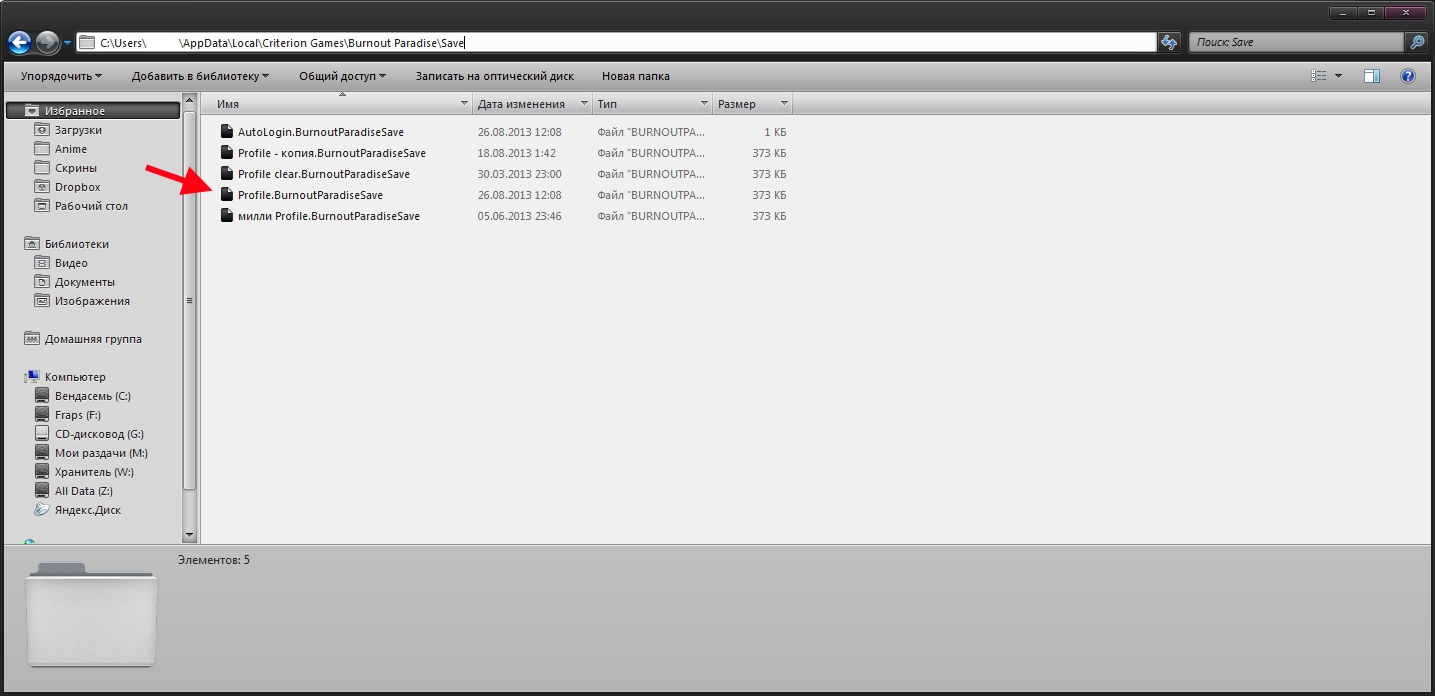Click the folder icon in address bar

click(87, 42)
